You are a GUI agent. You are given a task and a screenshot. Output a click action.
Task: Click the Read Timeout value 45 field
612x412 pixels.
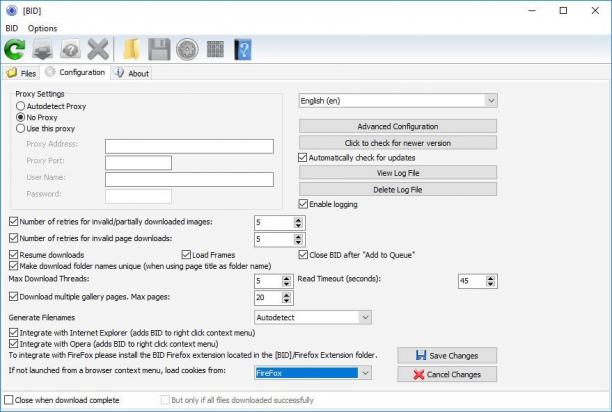[x=472, y=281]
